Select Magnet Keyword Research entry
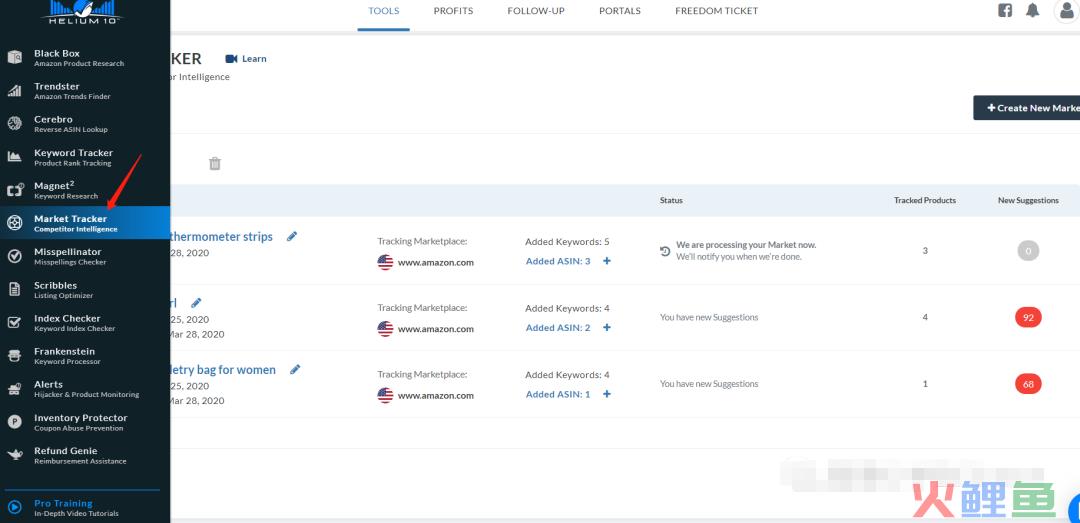The width and height of the screenshot is (1080, 523). (85, 189)
